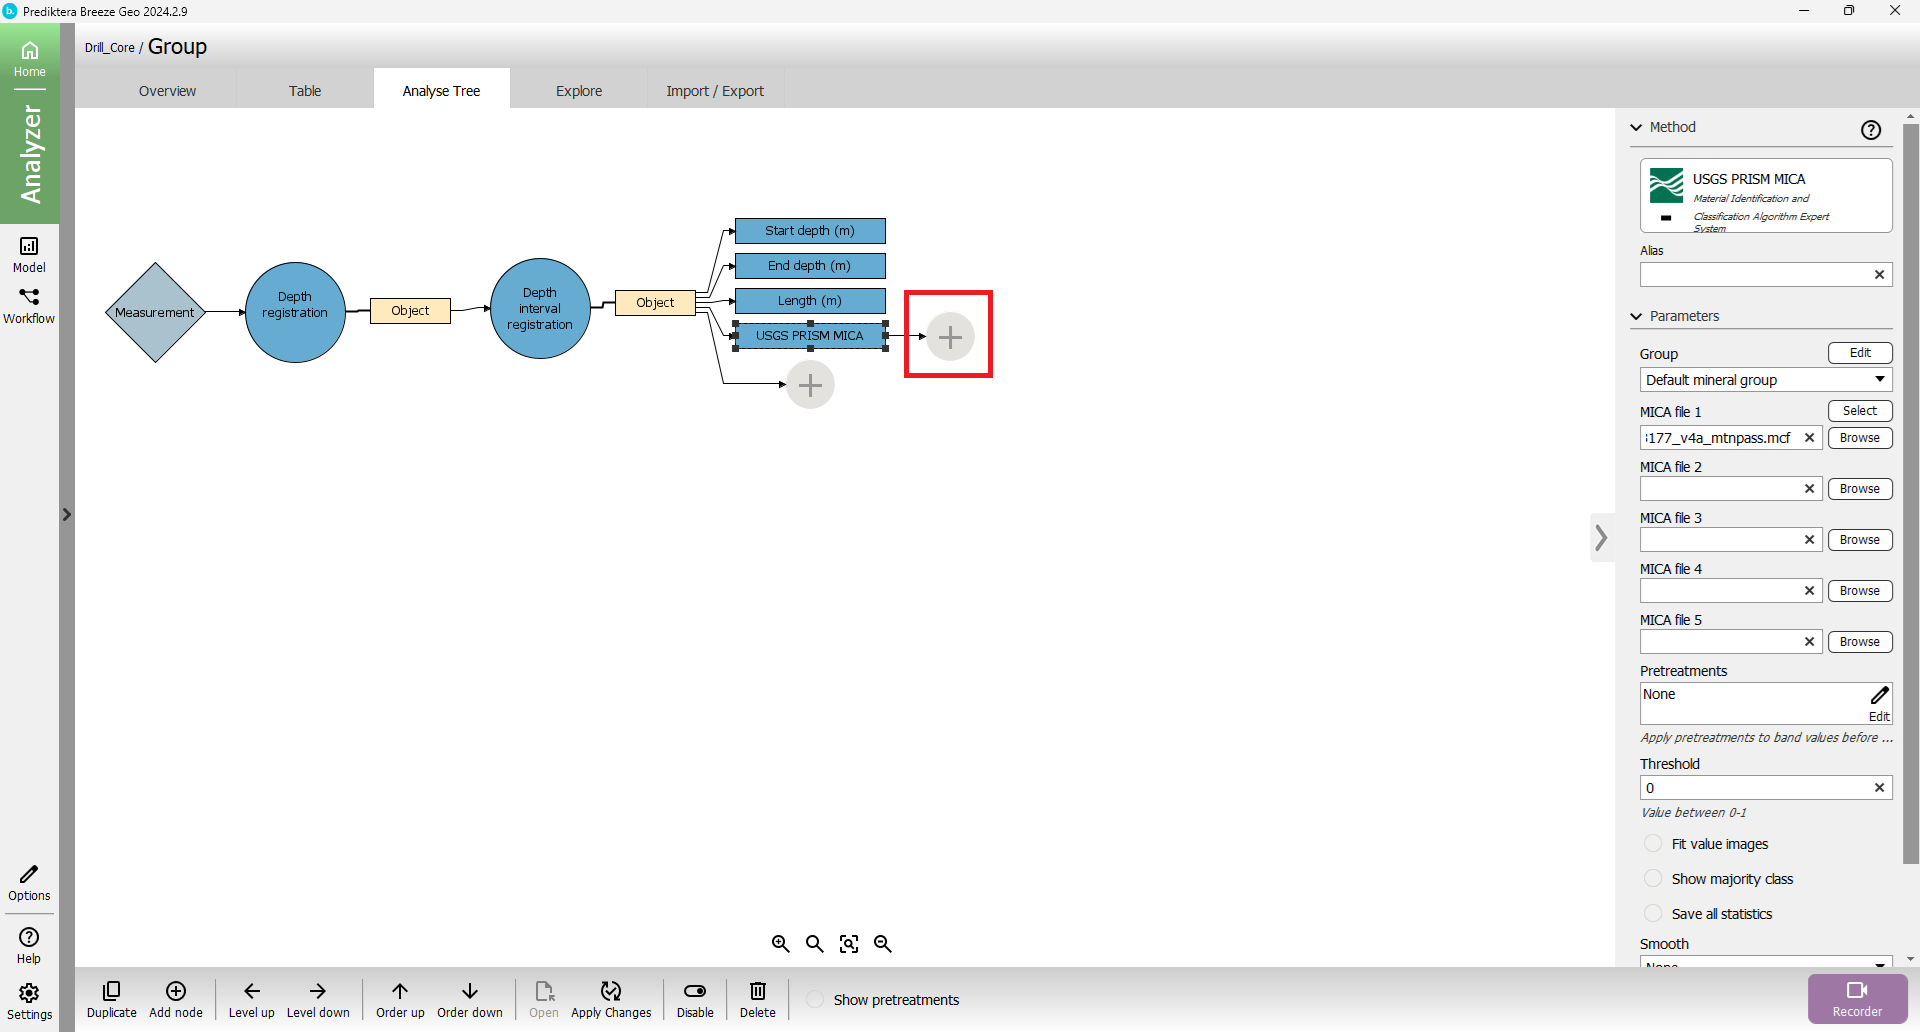Open the Recorder tool
Screen dimensions: 1920x1032
(x=1857, y=998)
